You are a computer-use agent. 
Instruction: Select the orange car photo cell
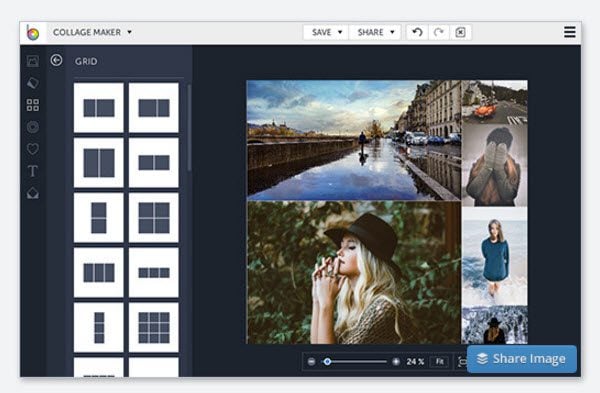494,101
